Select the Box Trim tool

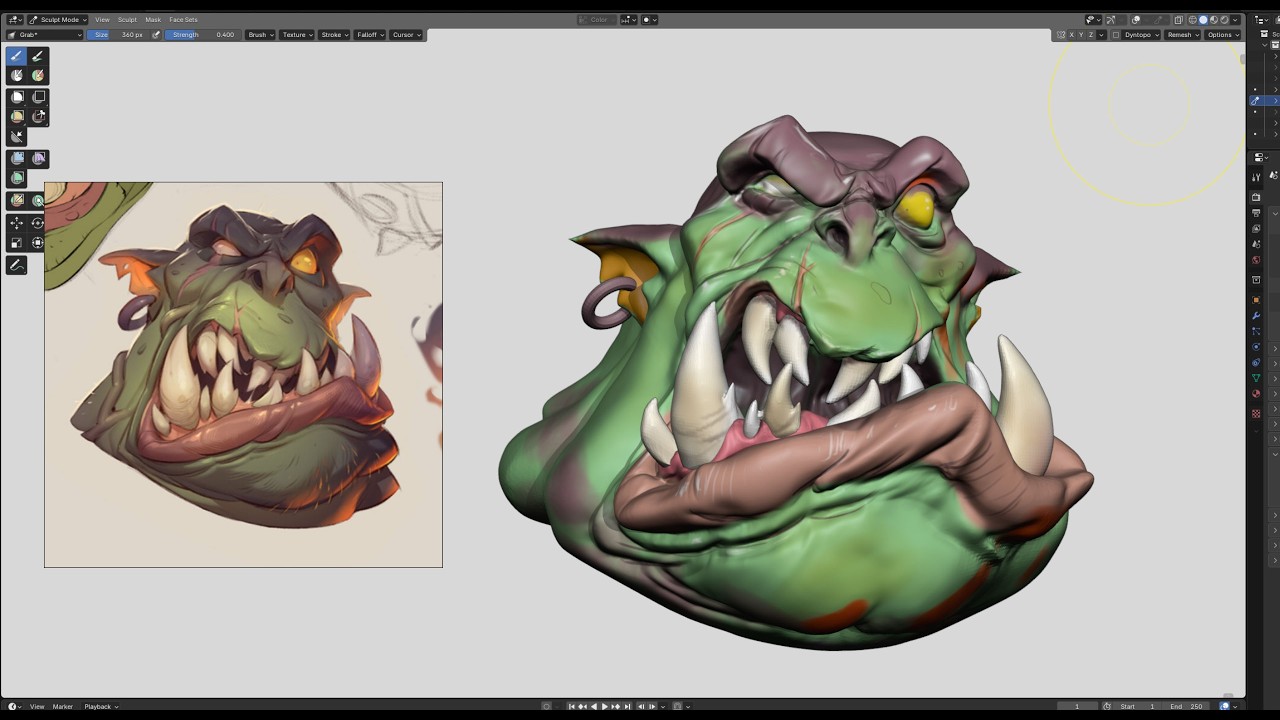click(x=38, y=116)
